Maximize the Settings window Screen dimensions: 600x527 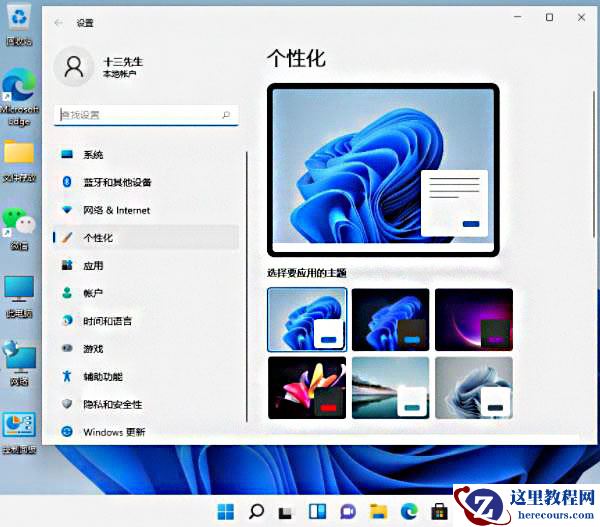click(x=549, y=17)
